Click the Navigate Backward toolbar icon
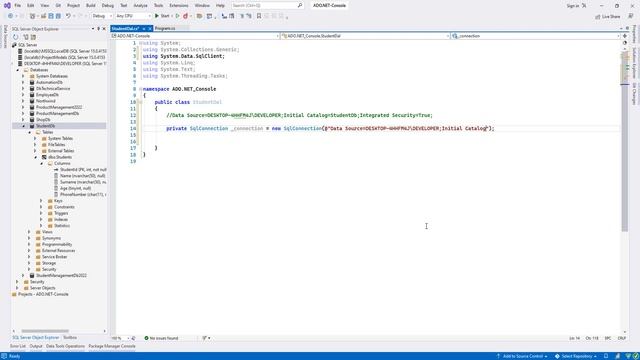Image resolution: width=640 pixels, height=360 pixels. tap(10, 16)
